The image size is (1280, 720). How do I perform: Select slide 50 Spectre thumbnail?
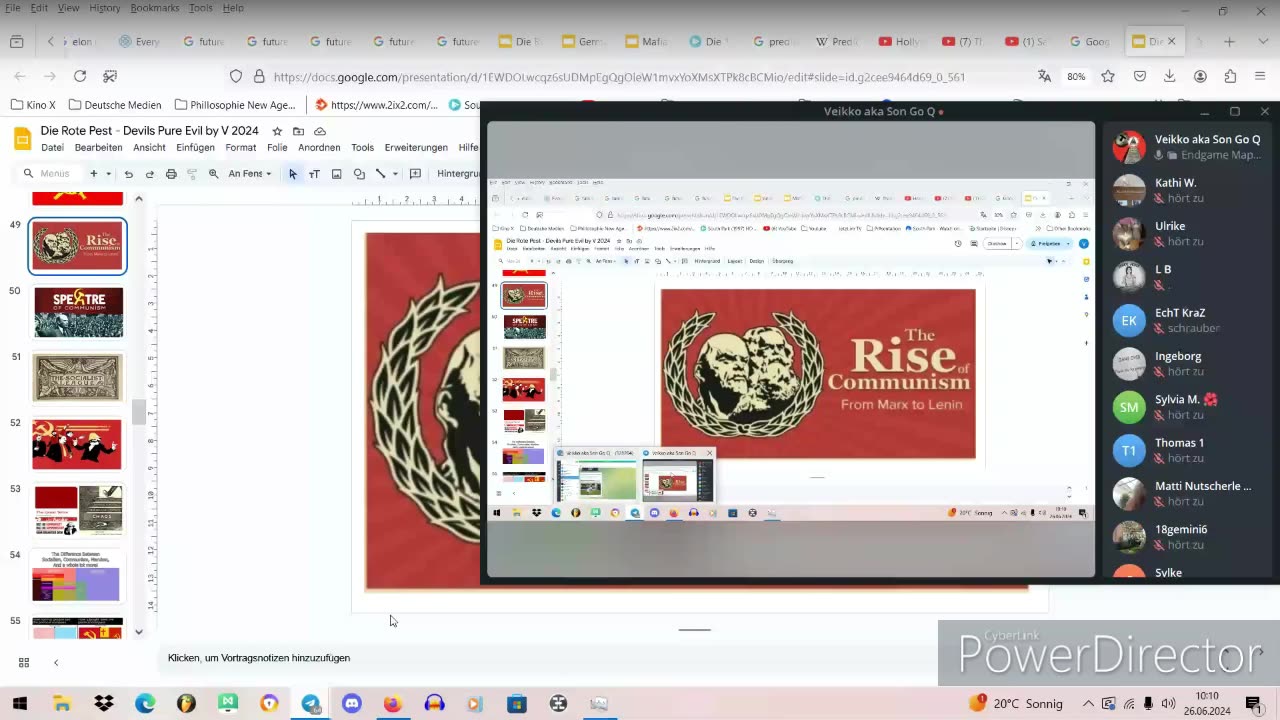click(78, 312)
